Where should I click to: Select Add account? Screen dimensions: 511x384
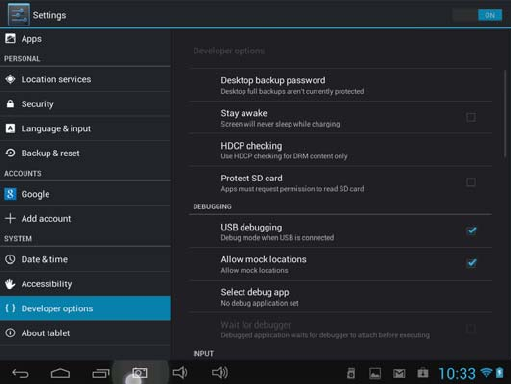coord(85,219)
